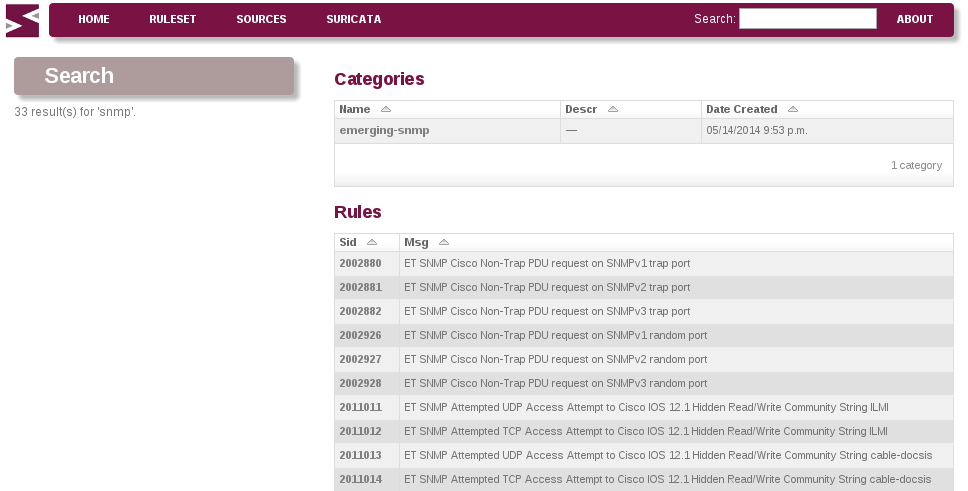Select rule sid 2002926
Viewport: 968px width, 491px height.
(x=360, y=335)
